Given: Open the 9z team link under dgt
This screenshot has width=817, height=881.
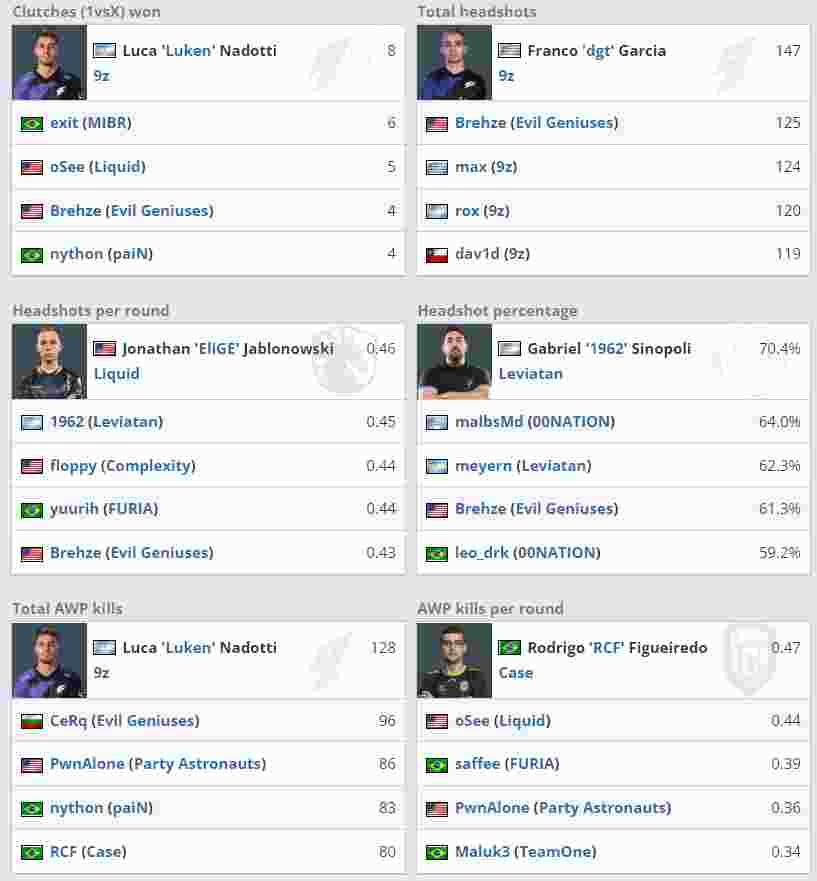Looking at the screenshot, I should [506, 76].
